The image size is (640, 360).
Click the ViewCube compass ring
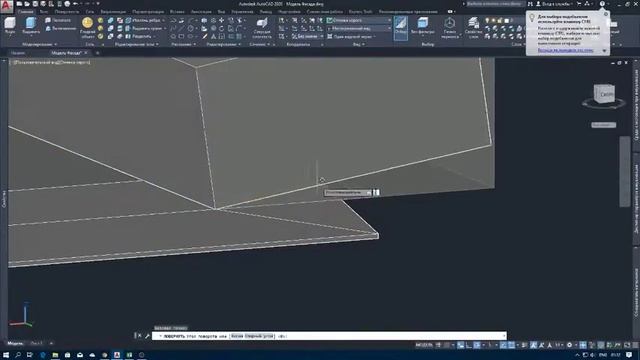(604, 104)
